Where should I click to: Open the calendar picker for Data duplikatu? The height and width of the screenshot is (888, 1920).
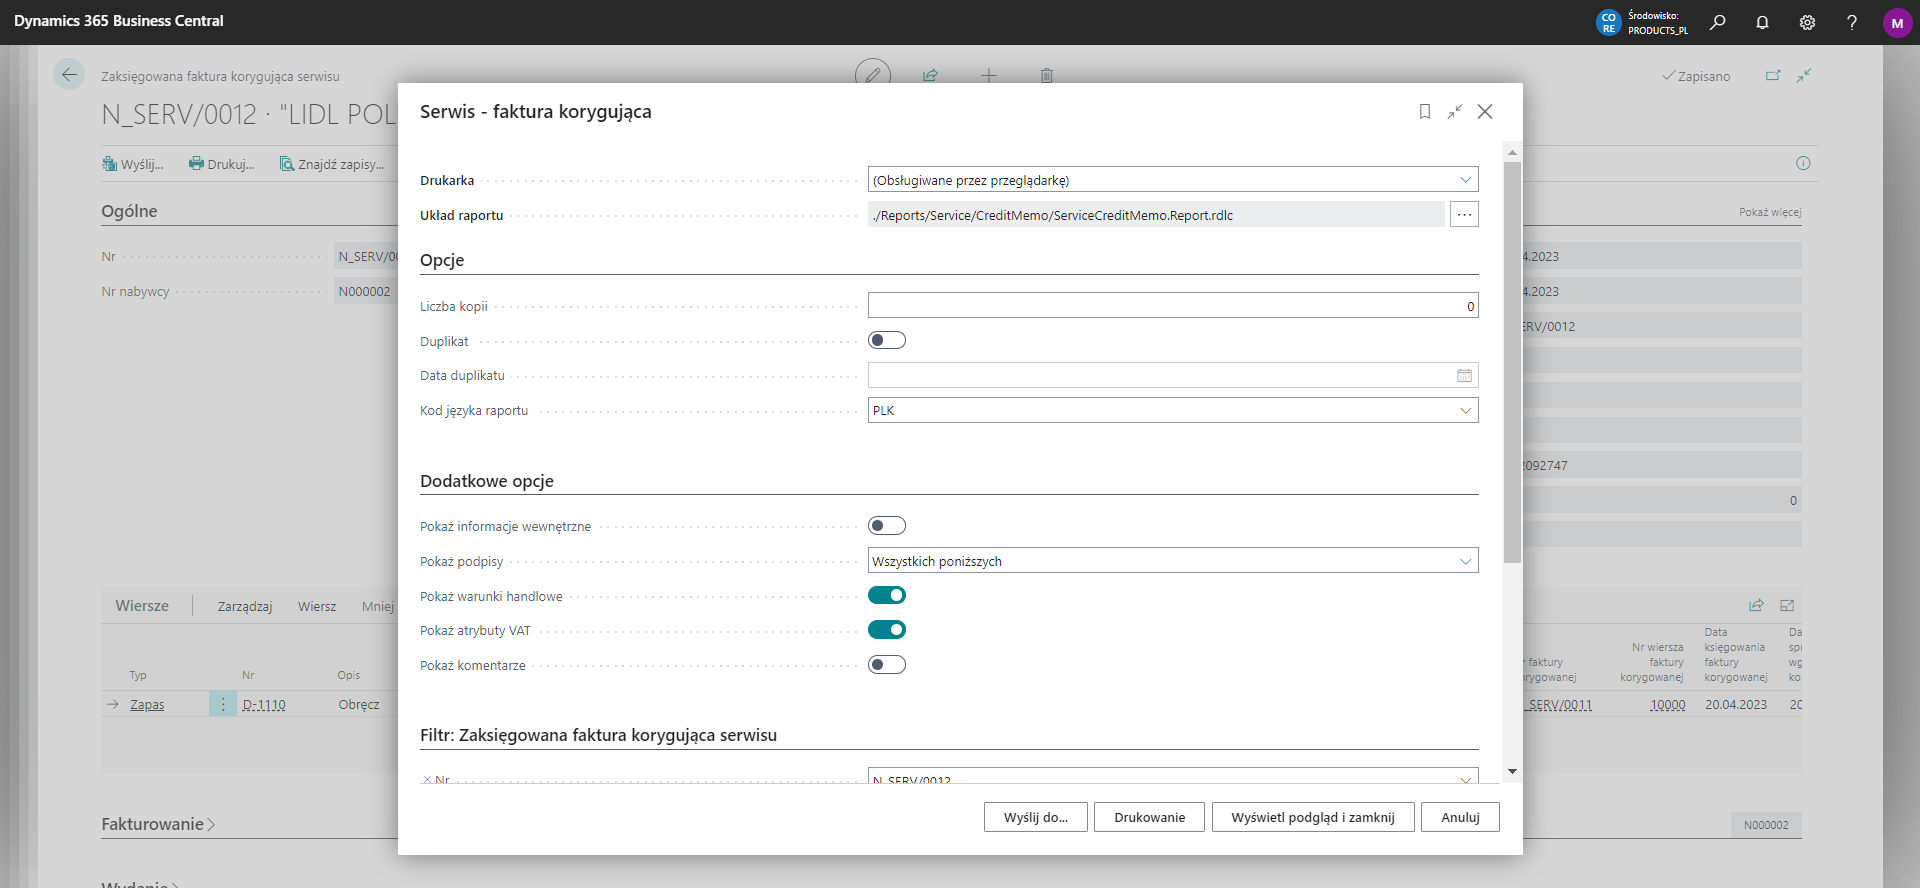(1464, 376)
